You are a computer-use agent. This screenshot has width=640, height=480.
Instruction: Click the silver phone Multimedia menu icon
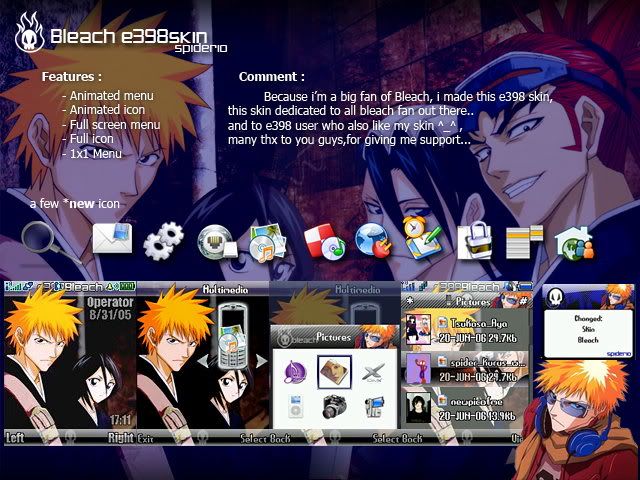(233, 336)
